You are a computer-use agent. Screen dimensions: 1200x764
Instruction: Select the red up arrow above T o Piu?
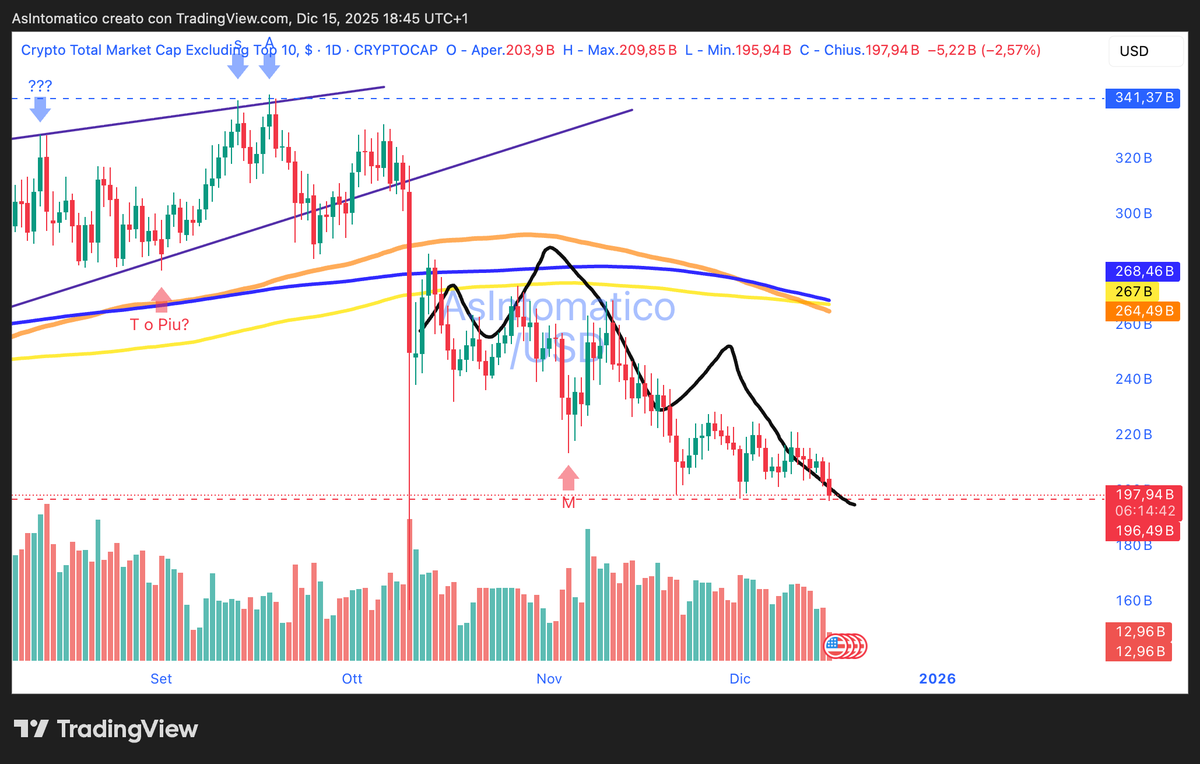pyautogui.click(x=161, y=300)
